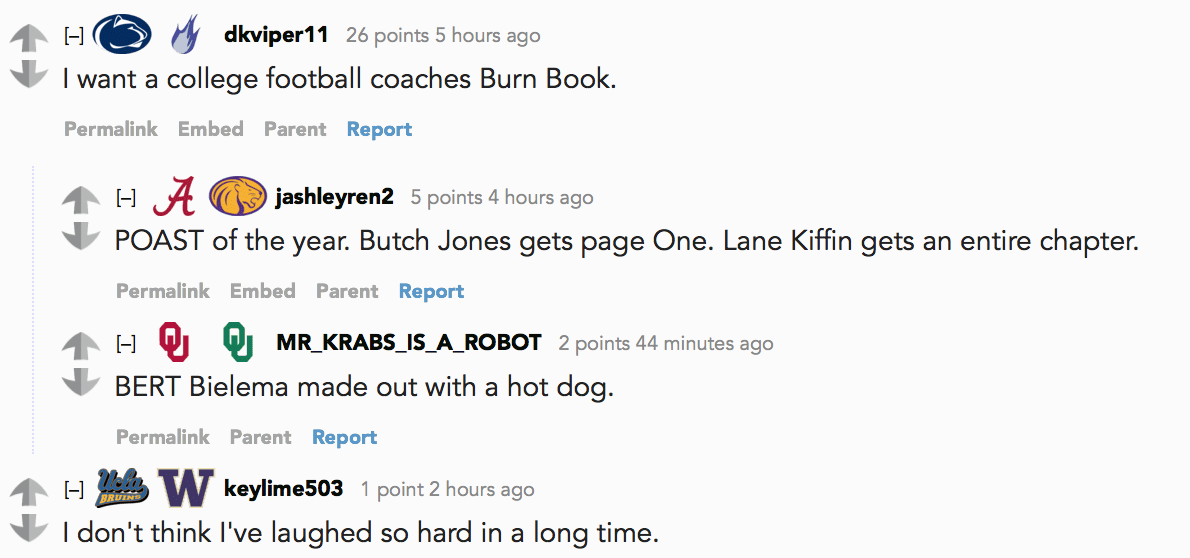The width and height of the screenshot is (1190, 558).
Task: Downvote keylime503's comment
Action: (28, 527)
